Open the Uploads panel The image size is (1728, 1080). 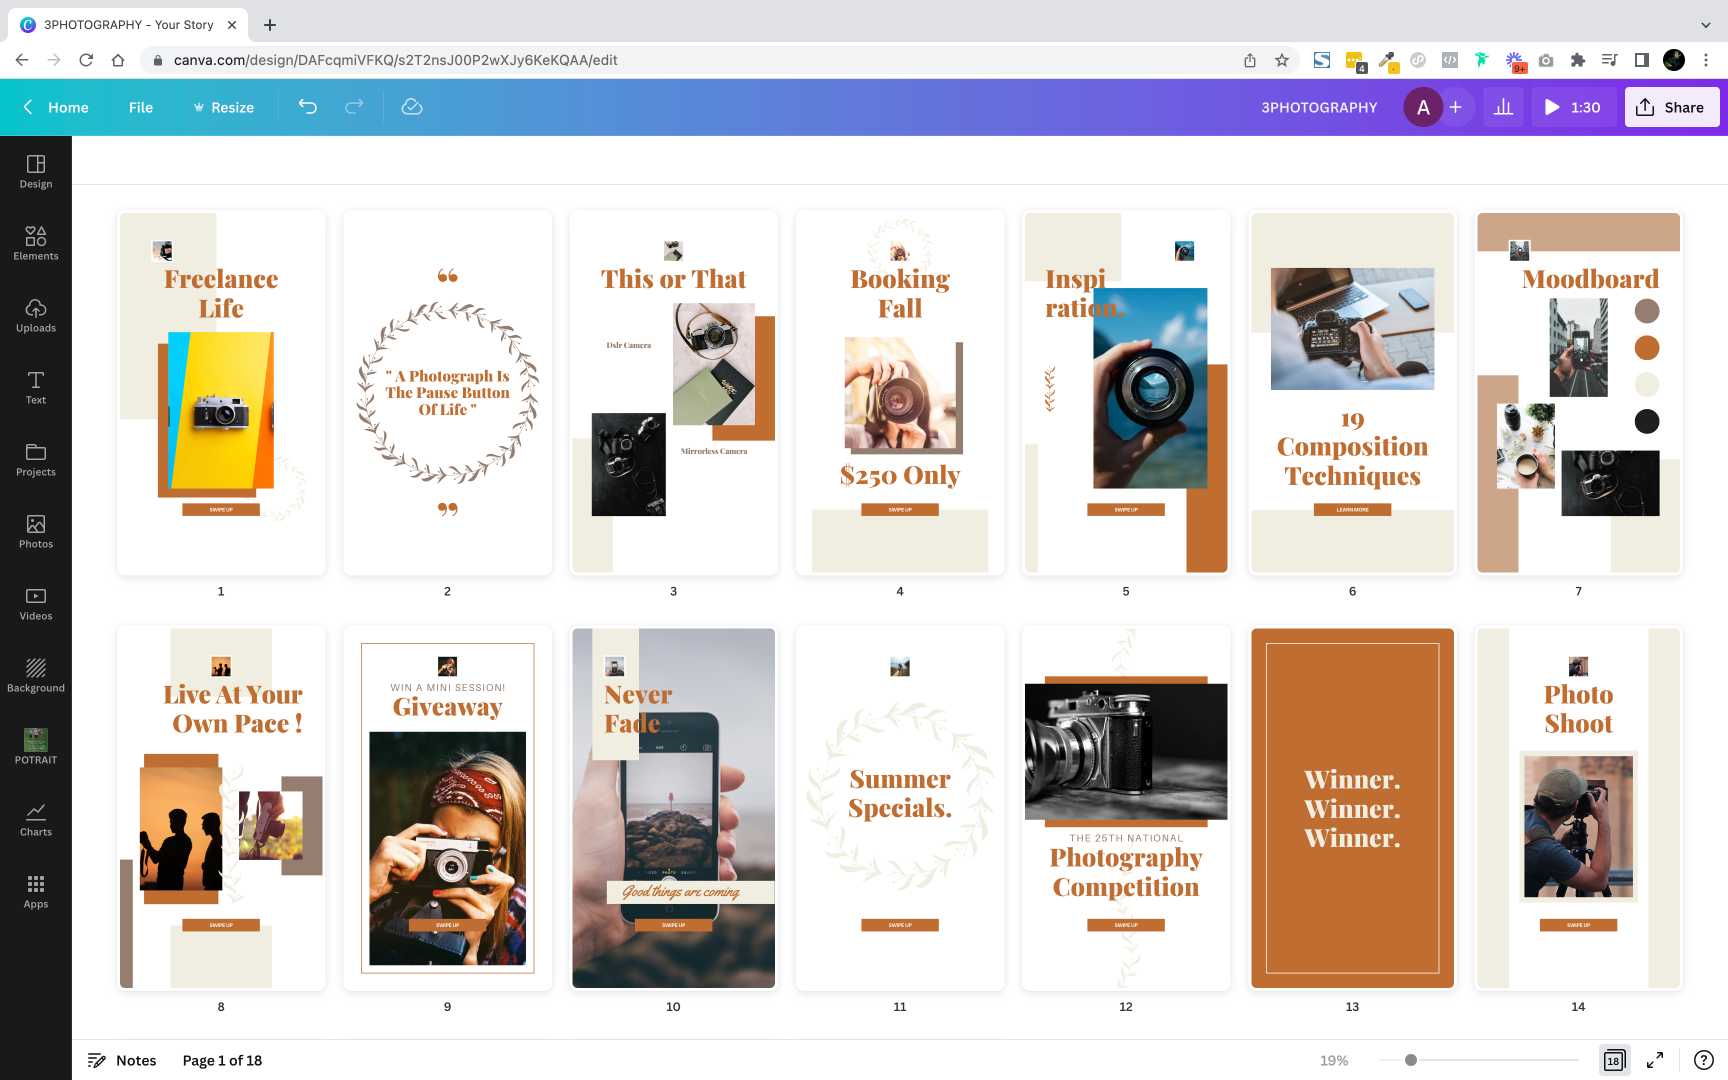pyautogui.click(x=36, y=315)
